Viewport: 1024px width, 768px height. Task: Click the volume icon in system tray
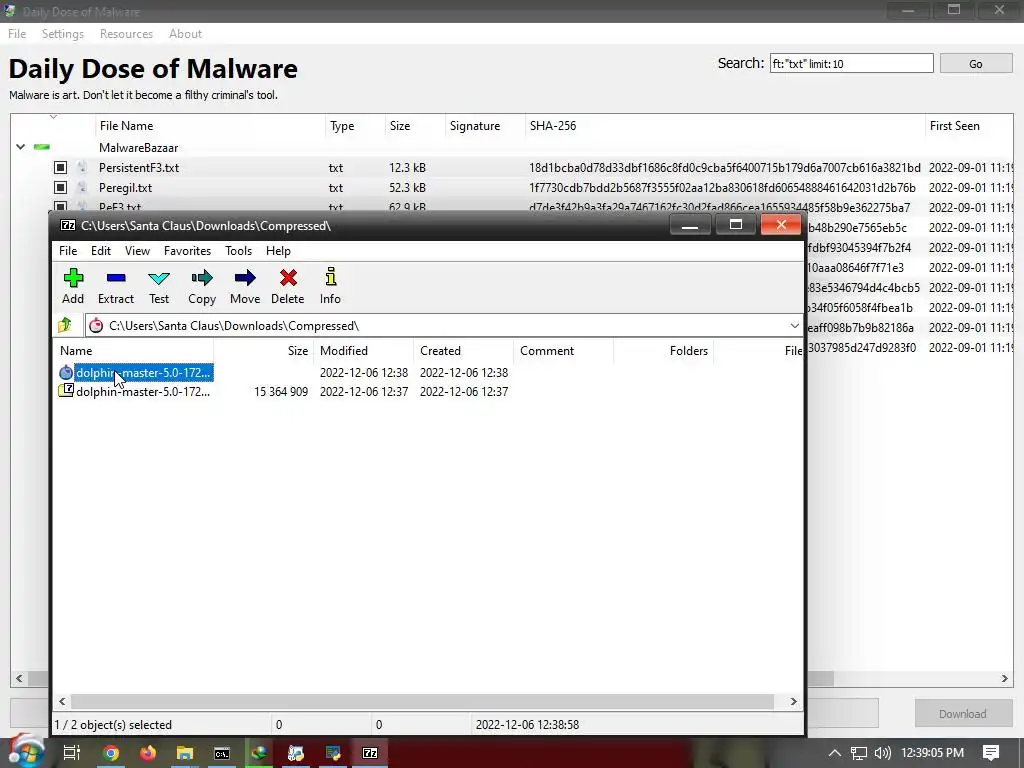[x=882, y=753]
